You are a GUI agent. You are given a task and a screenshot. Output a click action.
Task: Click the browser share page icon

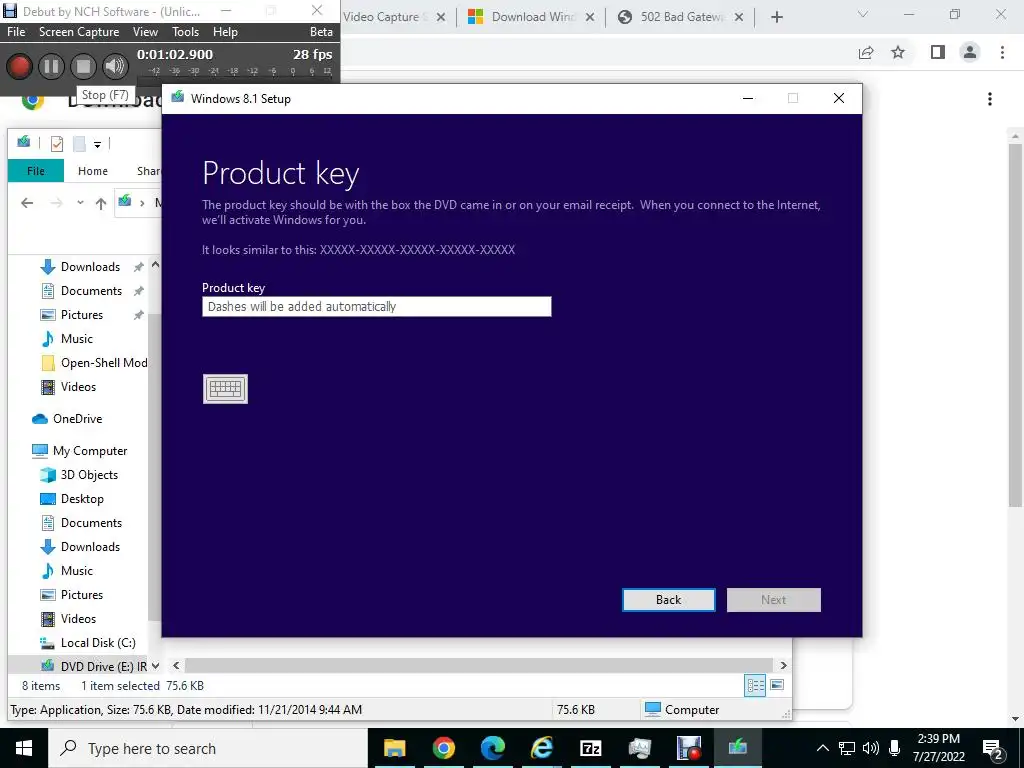866,52
